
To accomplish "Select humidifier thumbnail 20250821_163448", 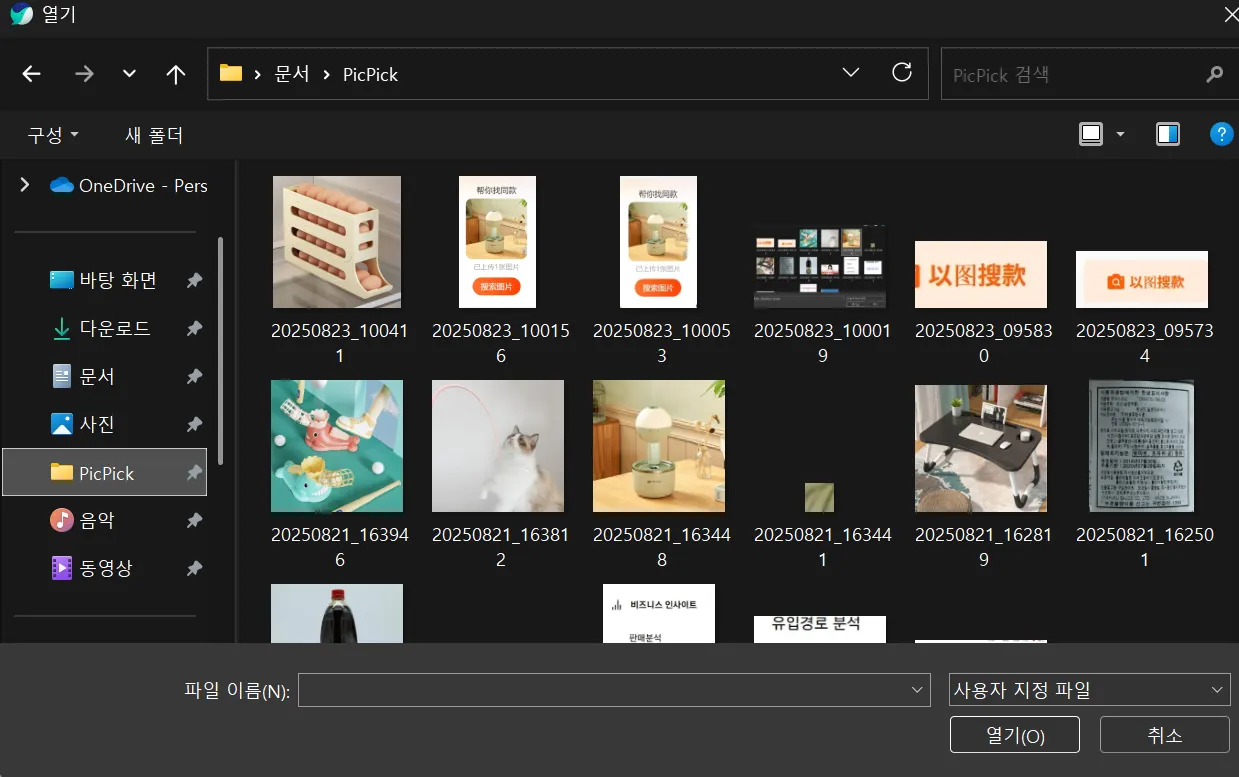I will click(x=659, y=446).
